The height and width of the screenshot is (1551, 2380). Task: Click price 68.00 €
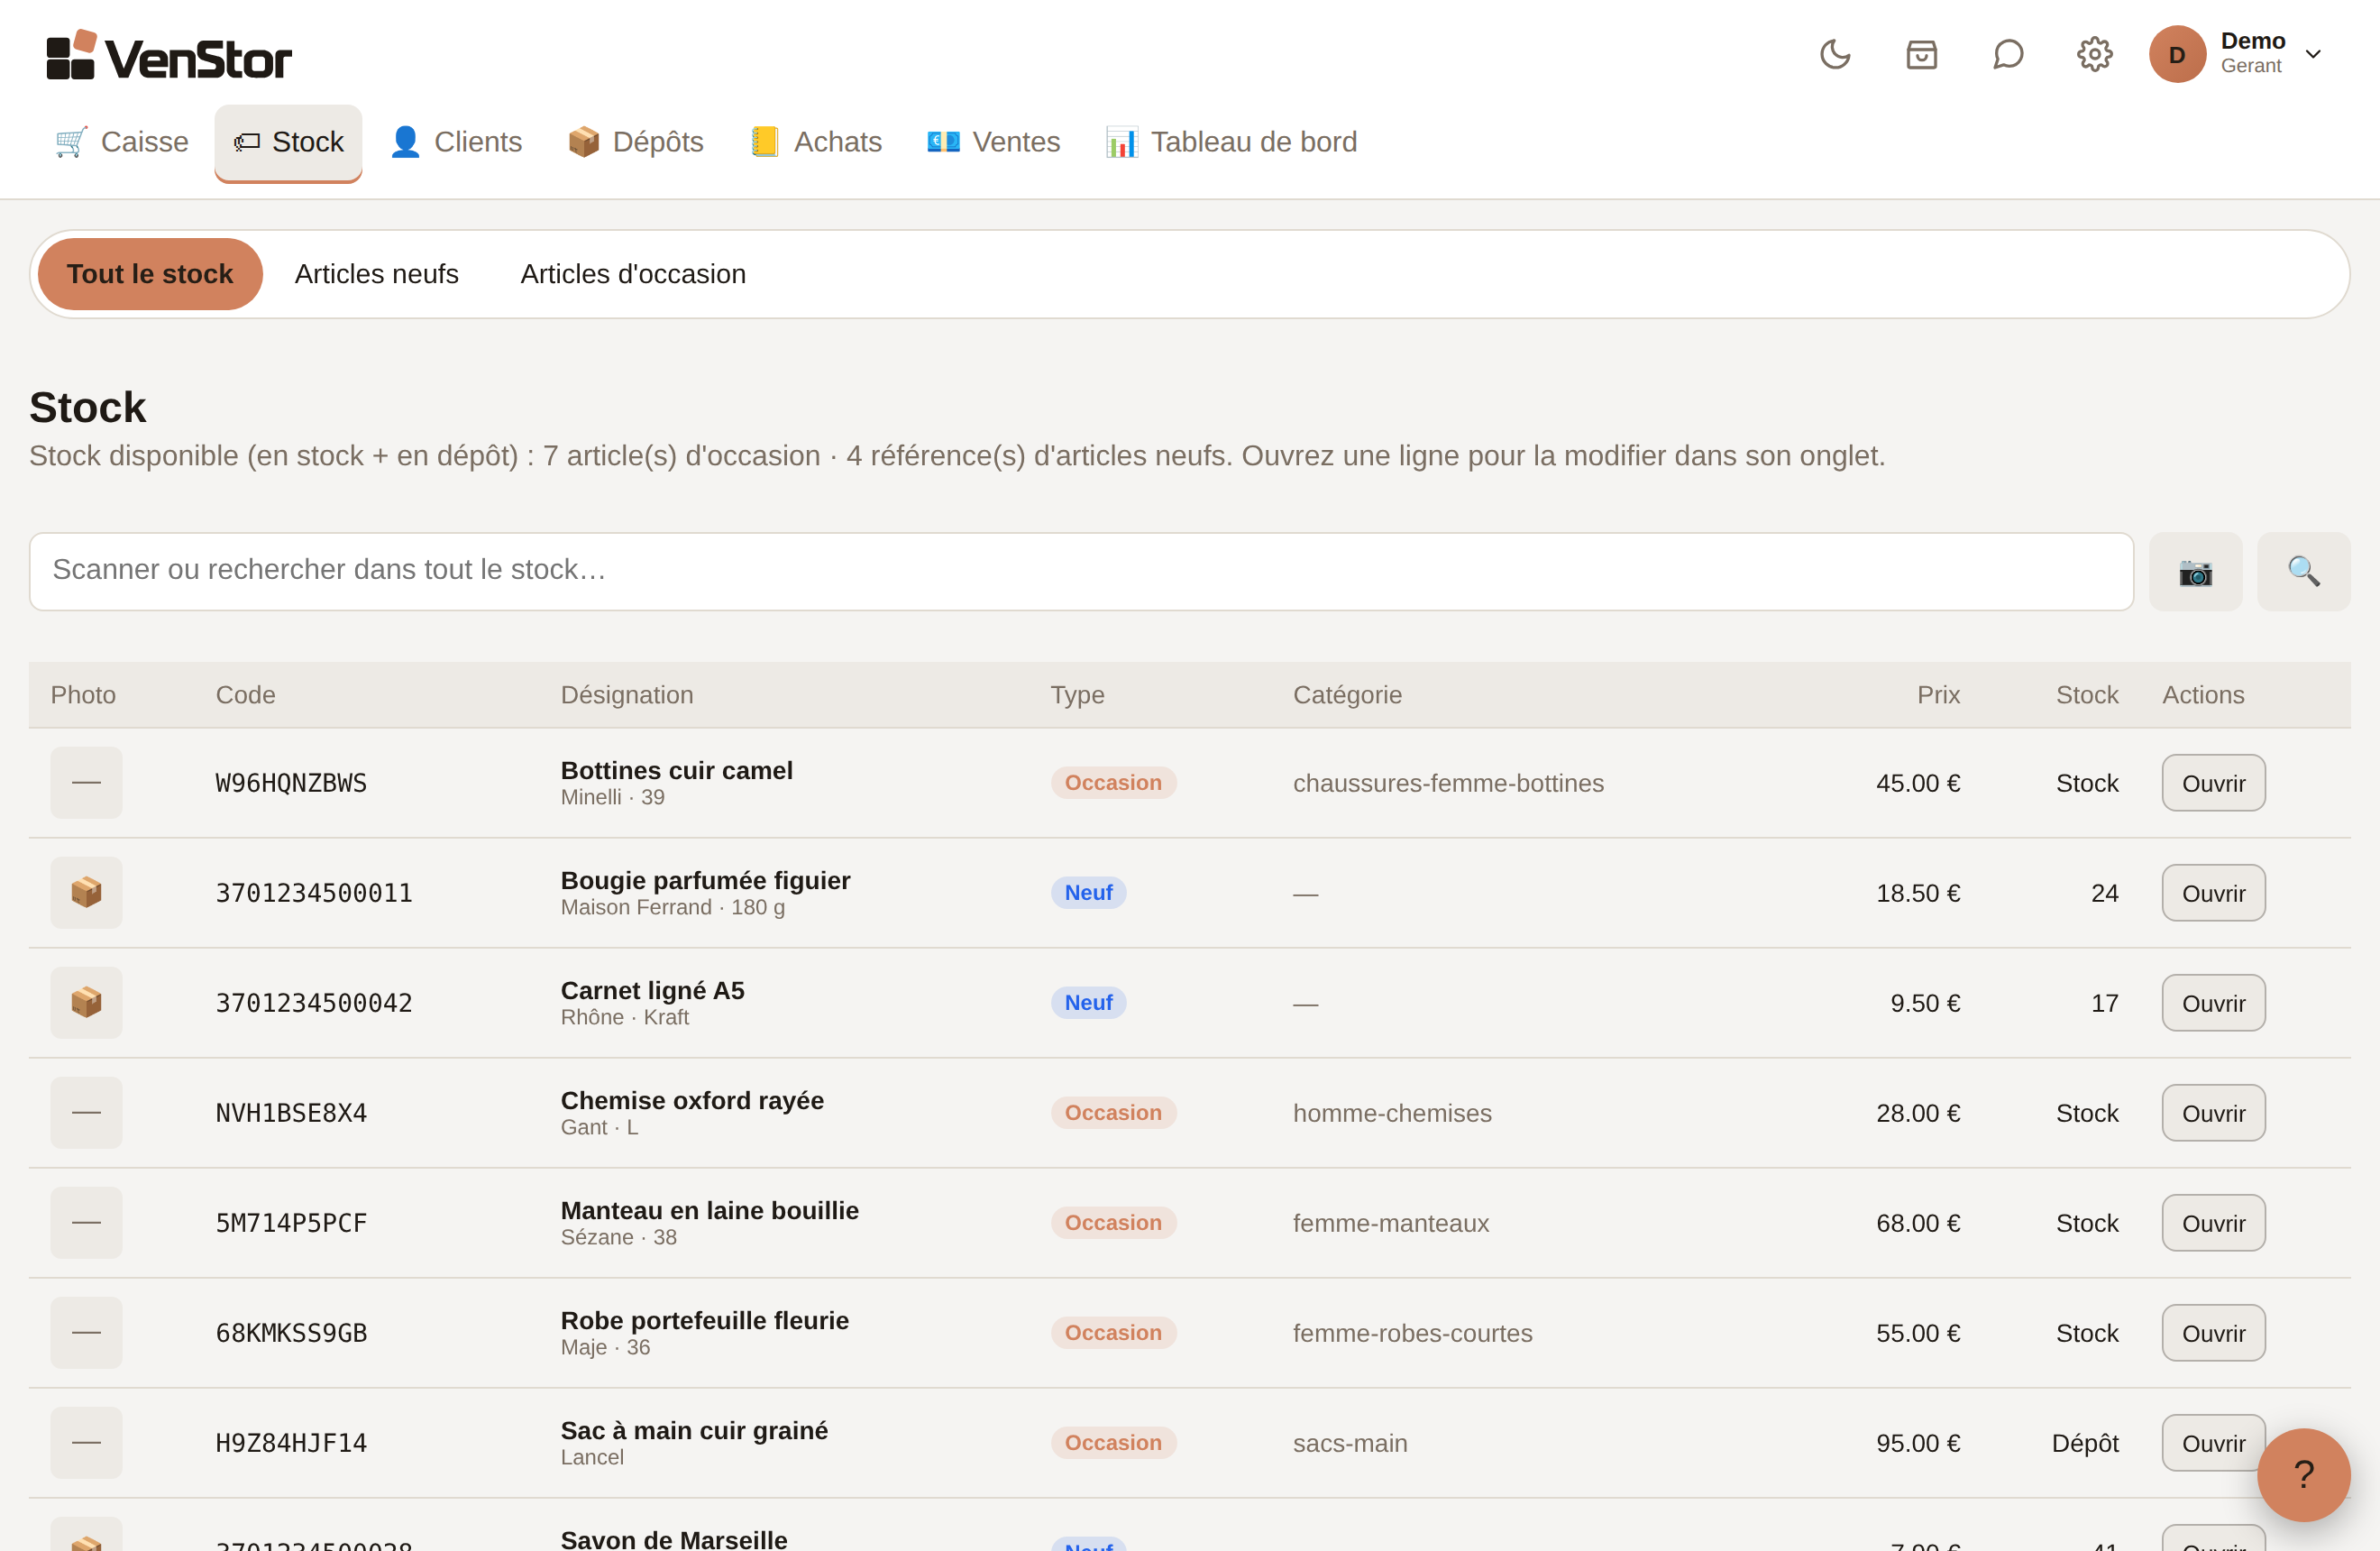tap(1917, 1223)
